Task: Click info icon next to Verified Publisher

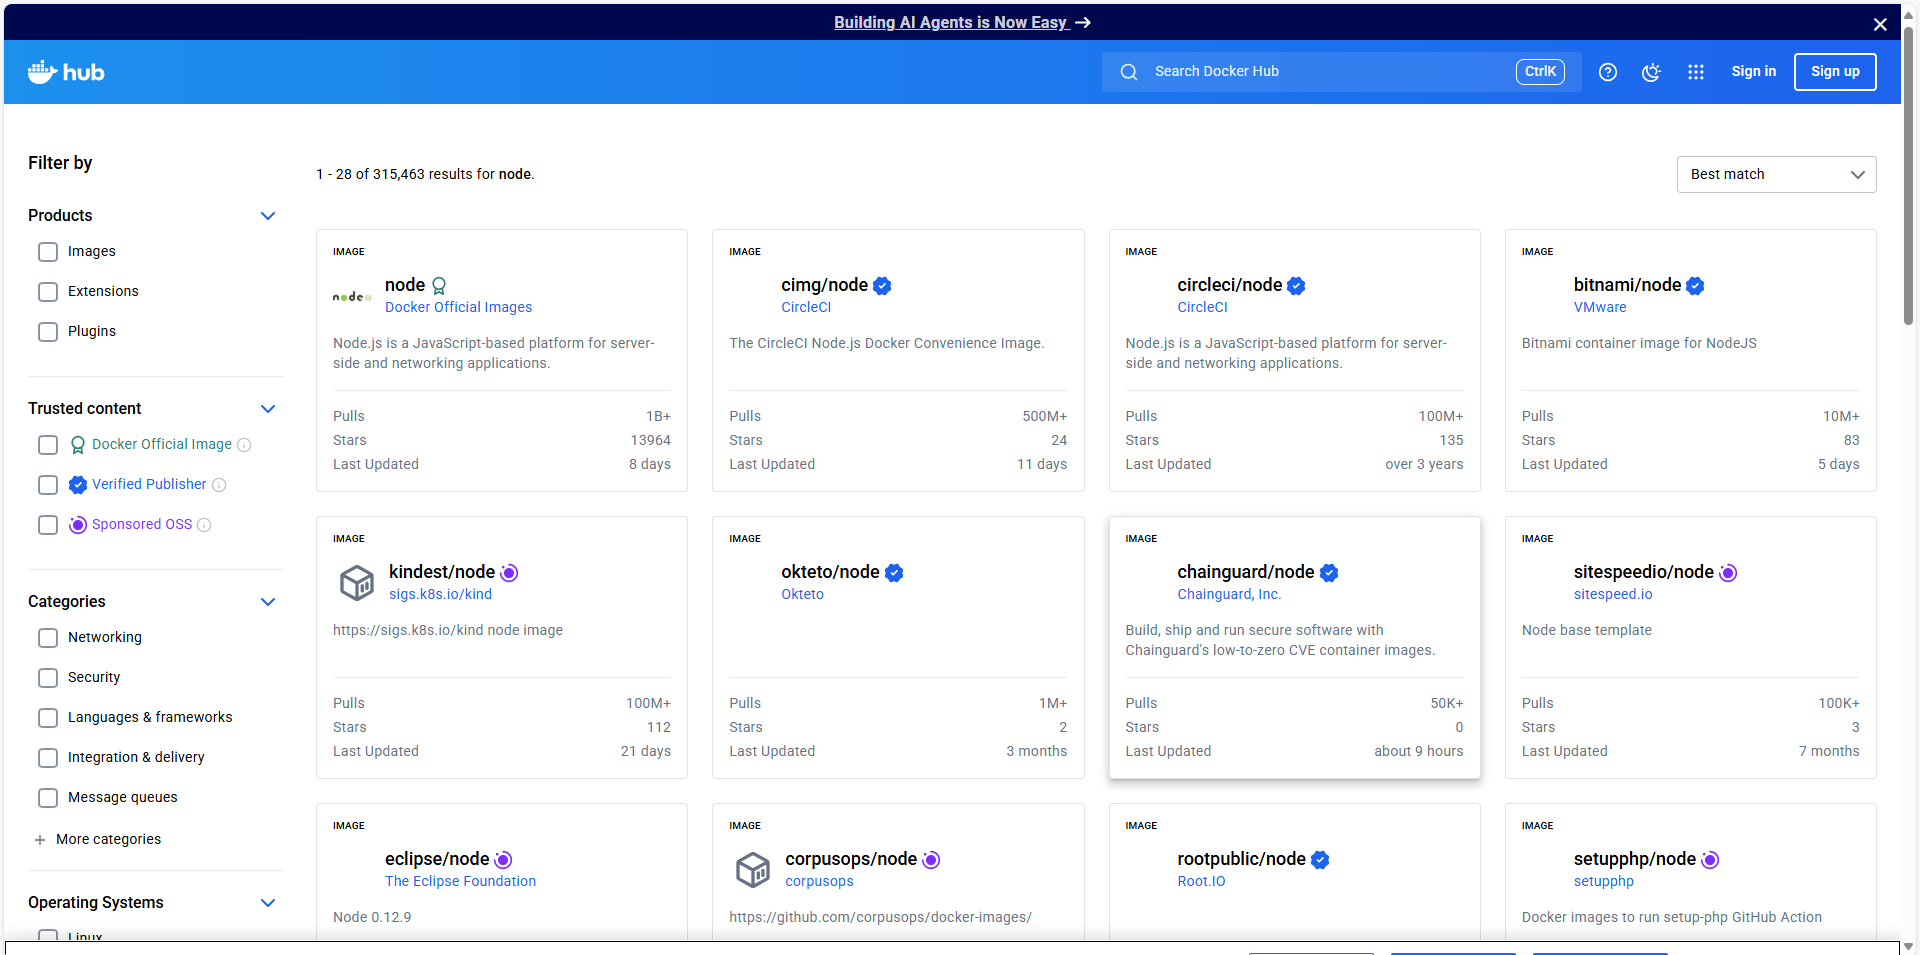Action: tap(219, 485)
